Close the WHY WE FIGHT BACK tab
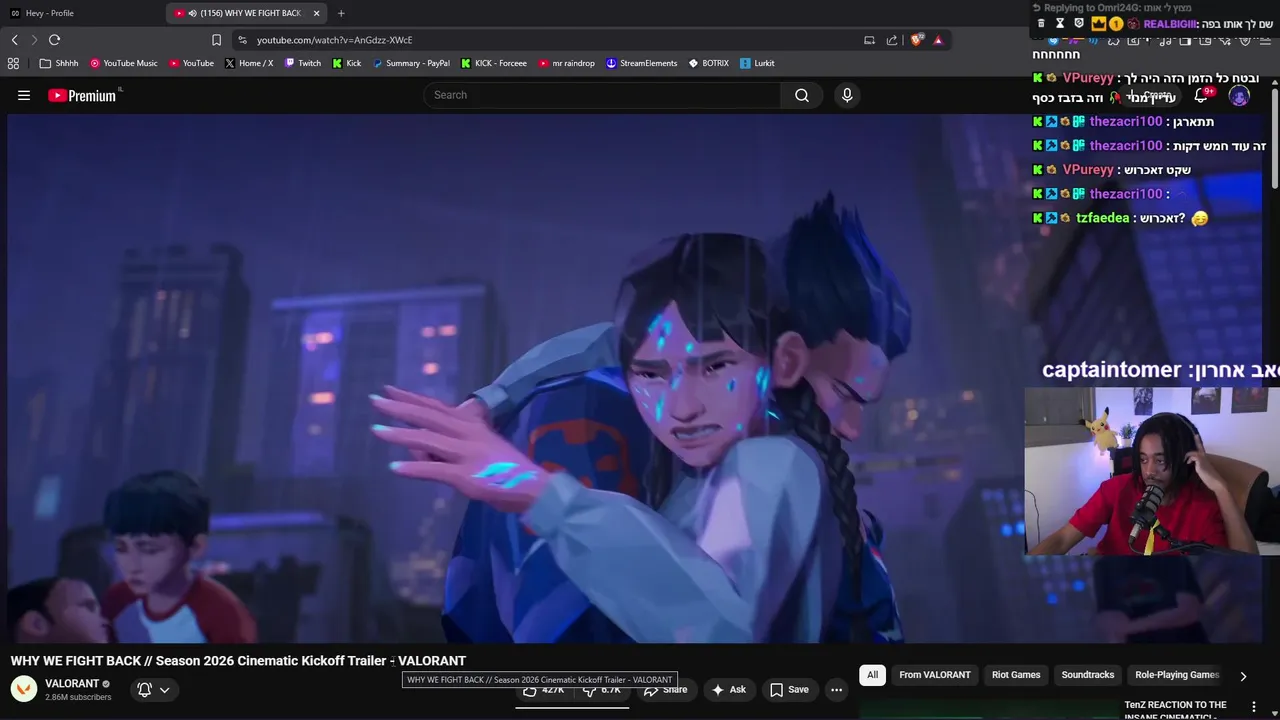The width and height of the screenshot is (1280, 720). click(x=317, y=13)
